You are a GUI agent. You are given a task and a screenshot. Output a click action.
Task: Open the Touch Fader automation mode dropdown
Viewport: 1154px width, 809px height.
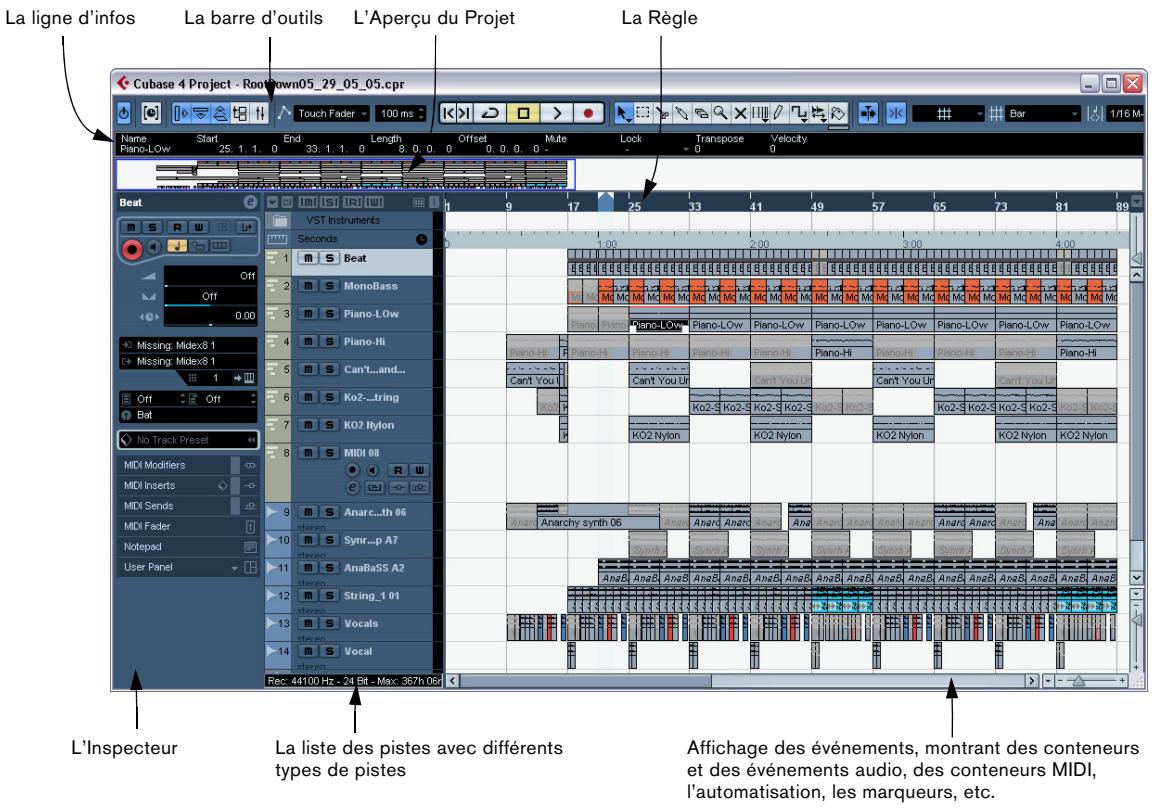[332, 113]
